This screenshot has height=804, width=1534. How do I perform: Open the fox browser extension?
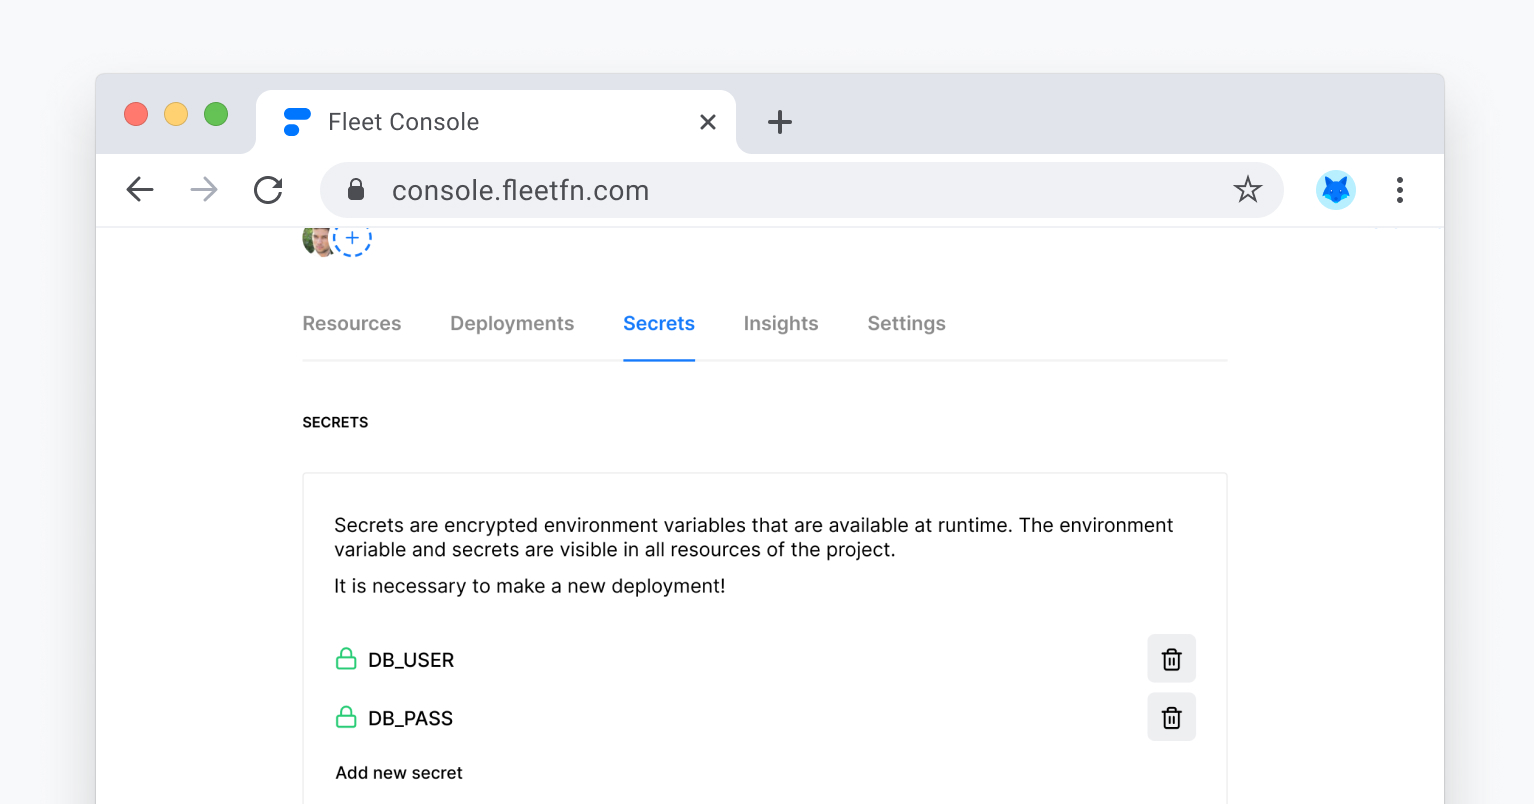point(1335,190)
